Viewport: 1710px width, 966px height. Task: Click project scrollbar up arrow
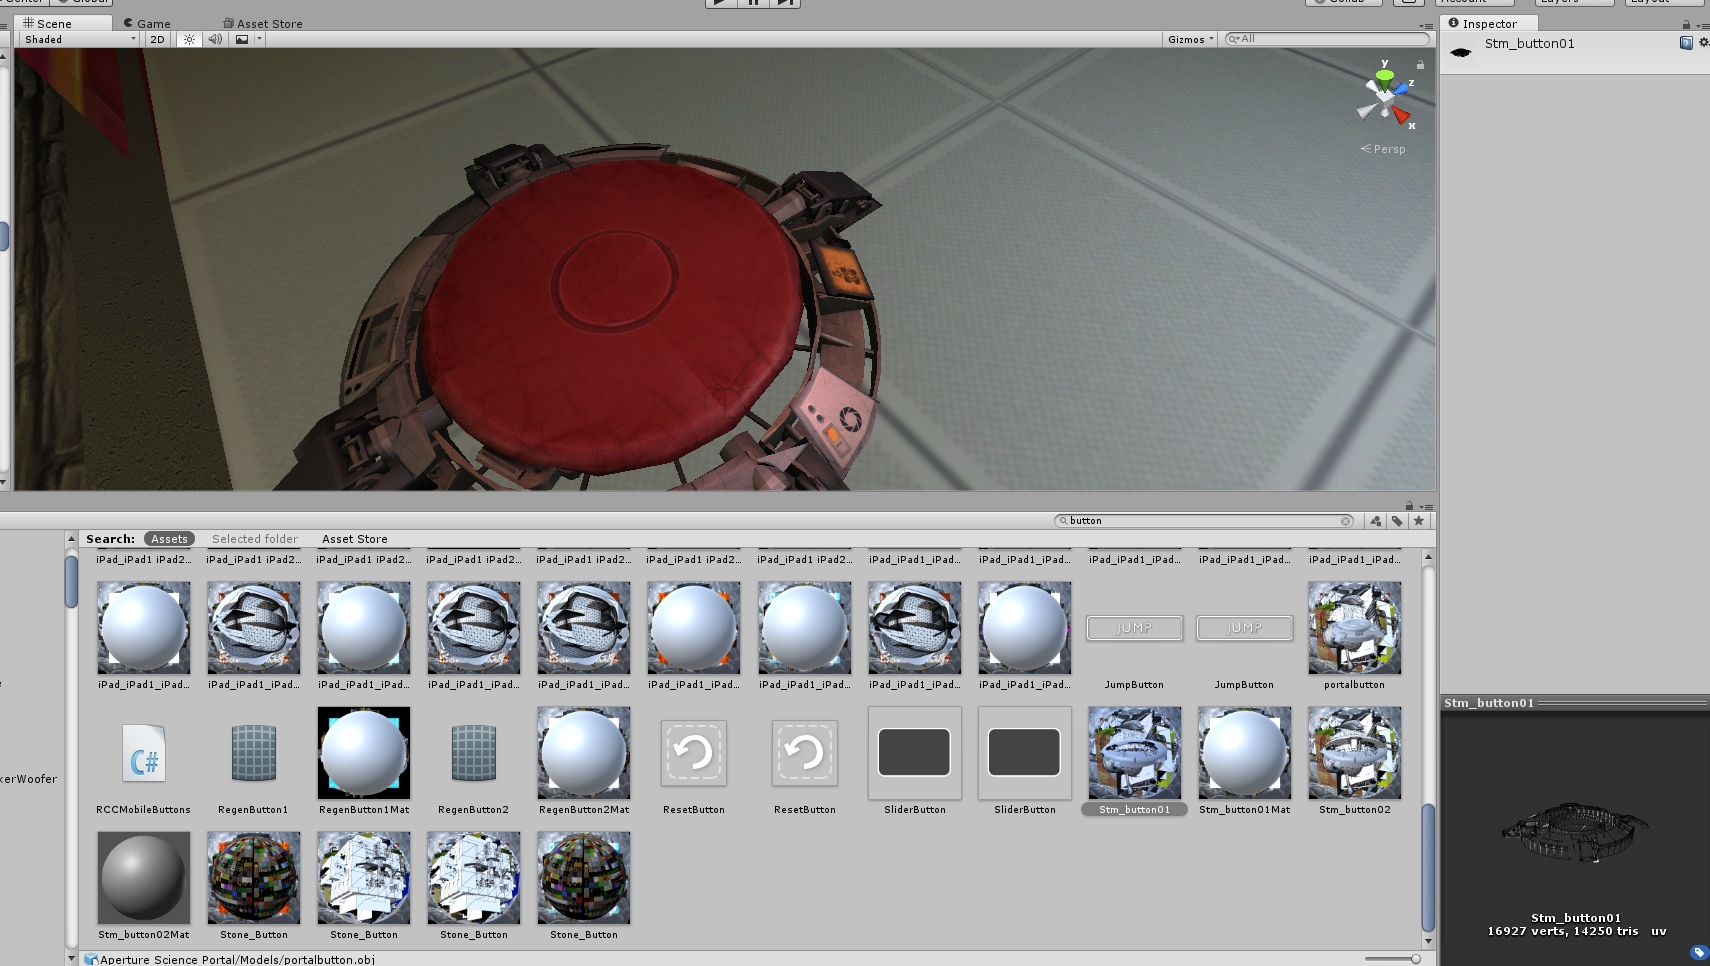[1428, 556]
